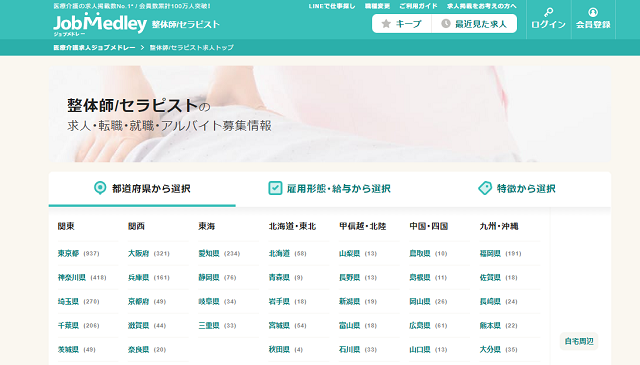Select 島根県 prefecture link

click(x=420, y=278)
